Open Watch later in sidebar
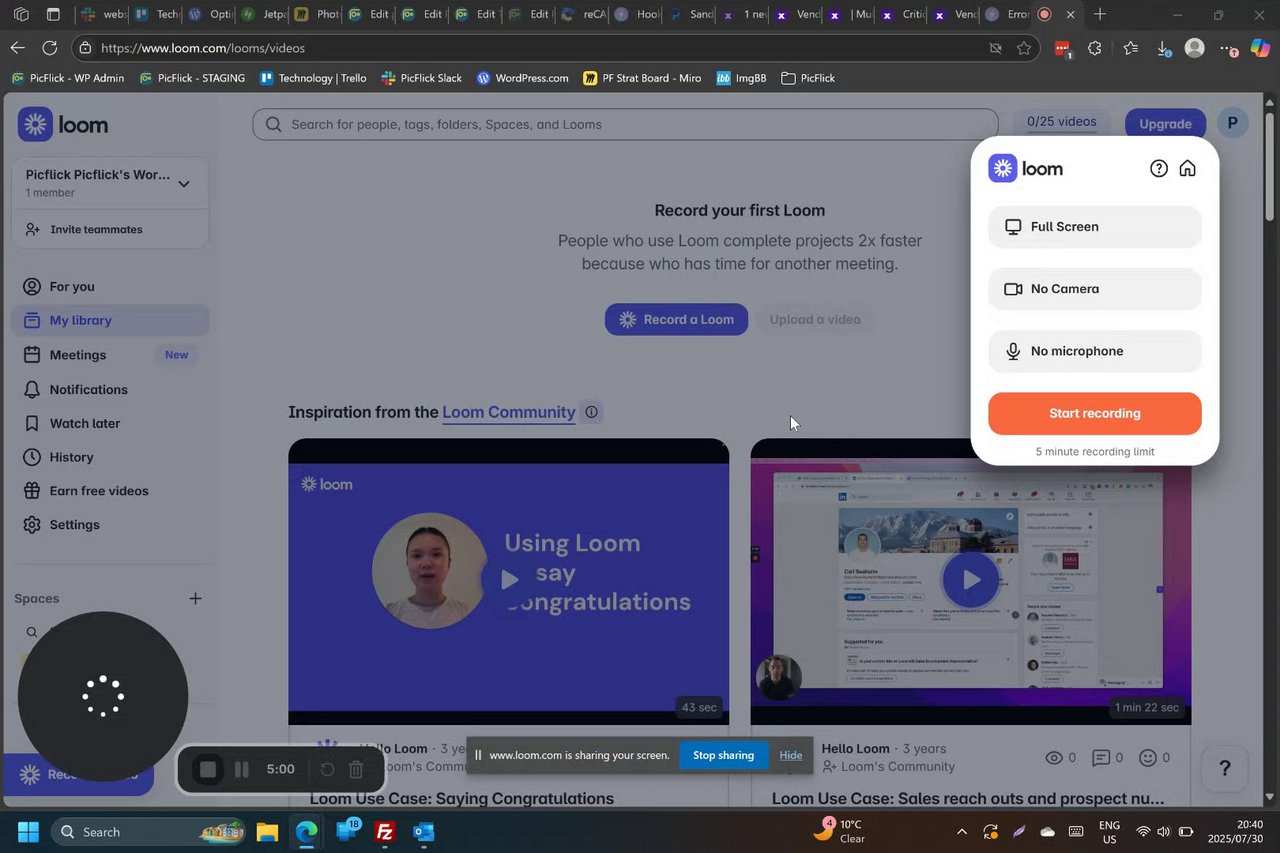 (x=110, y=423)
